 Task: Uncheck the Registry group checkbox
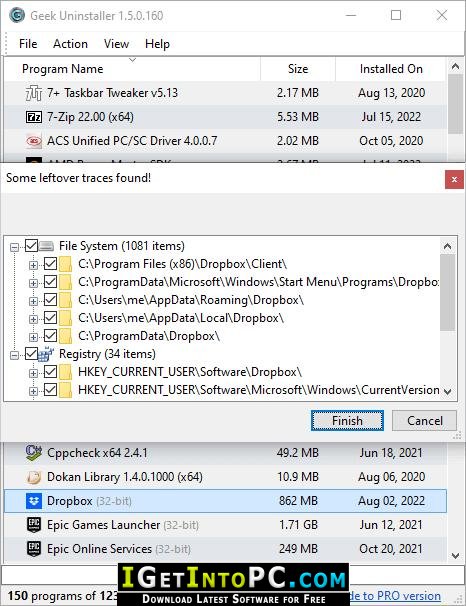31,354
